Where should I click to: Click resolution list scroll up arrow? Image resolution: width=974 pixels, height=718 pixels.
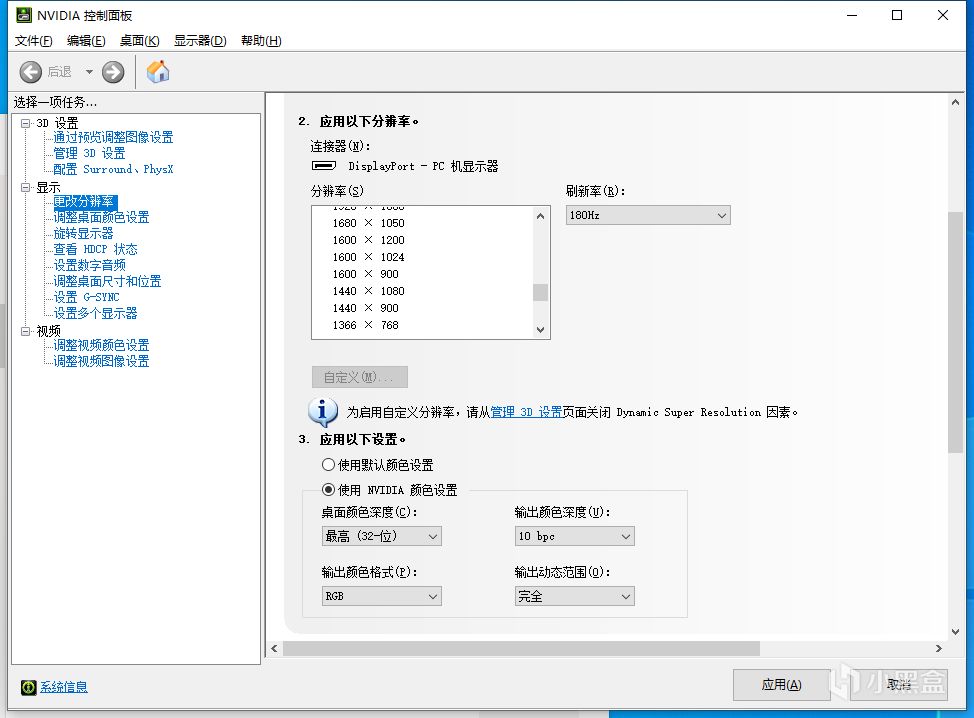tap(540, 216)
